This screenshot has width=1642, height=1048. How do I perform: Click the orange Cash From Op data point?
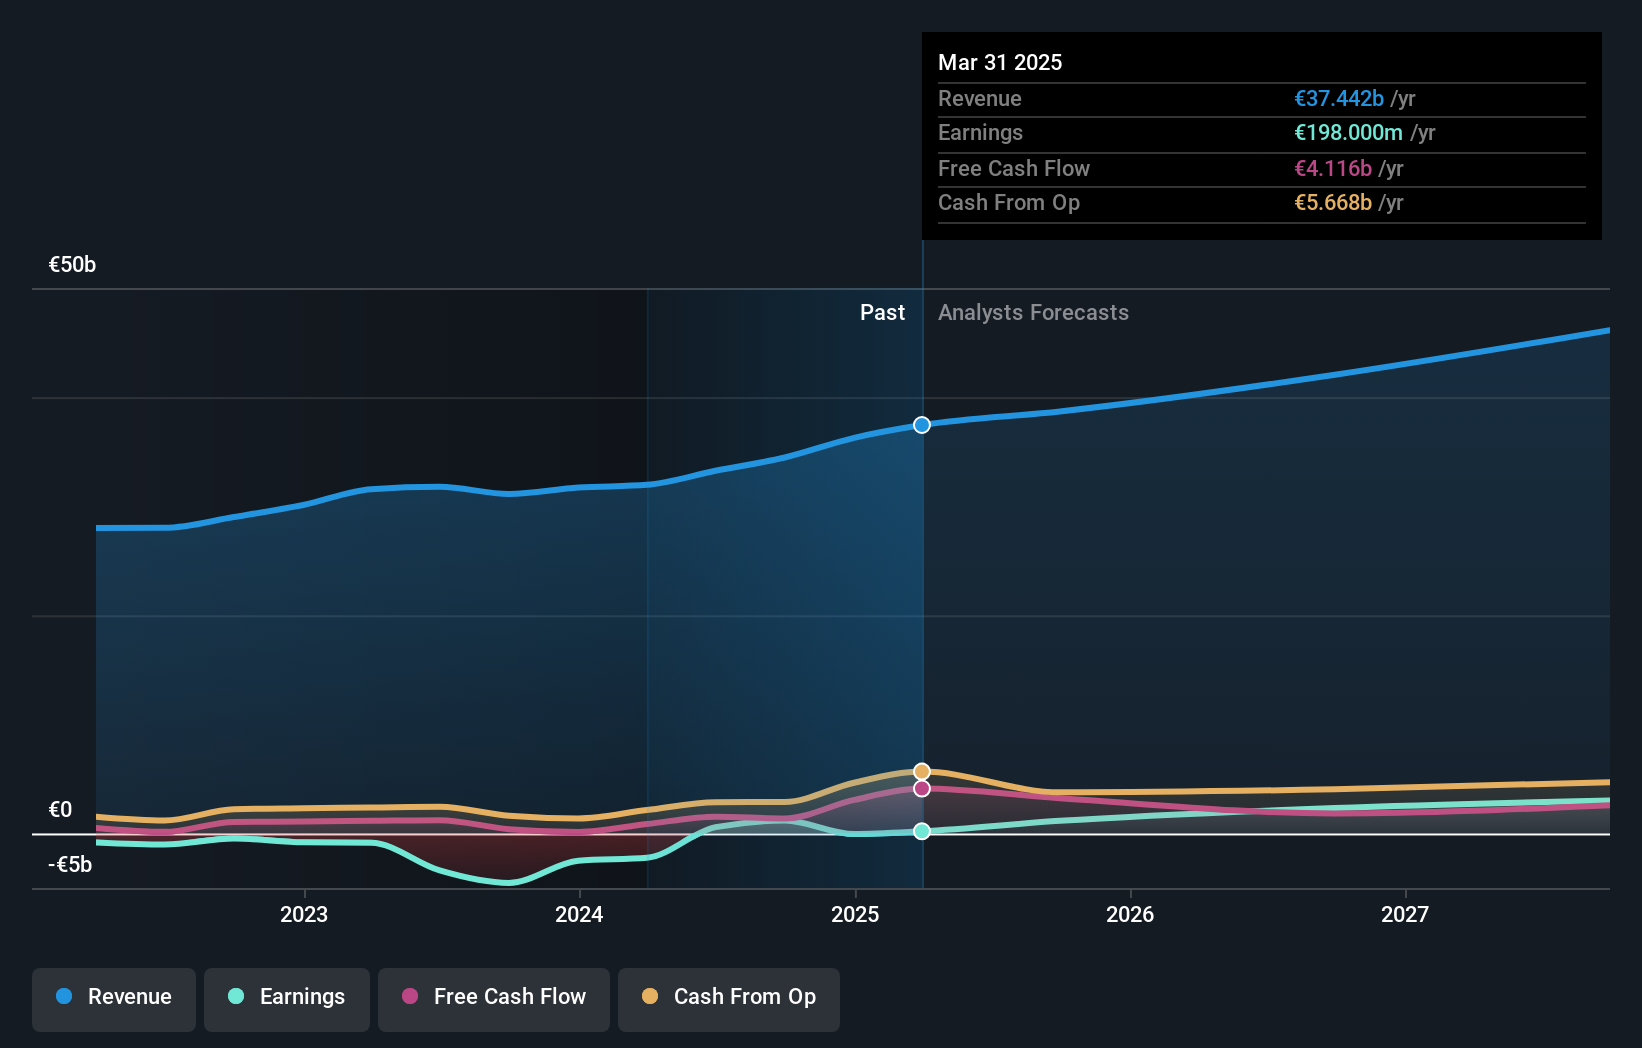pos(922,772)
